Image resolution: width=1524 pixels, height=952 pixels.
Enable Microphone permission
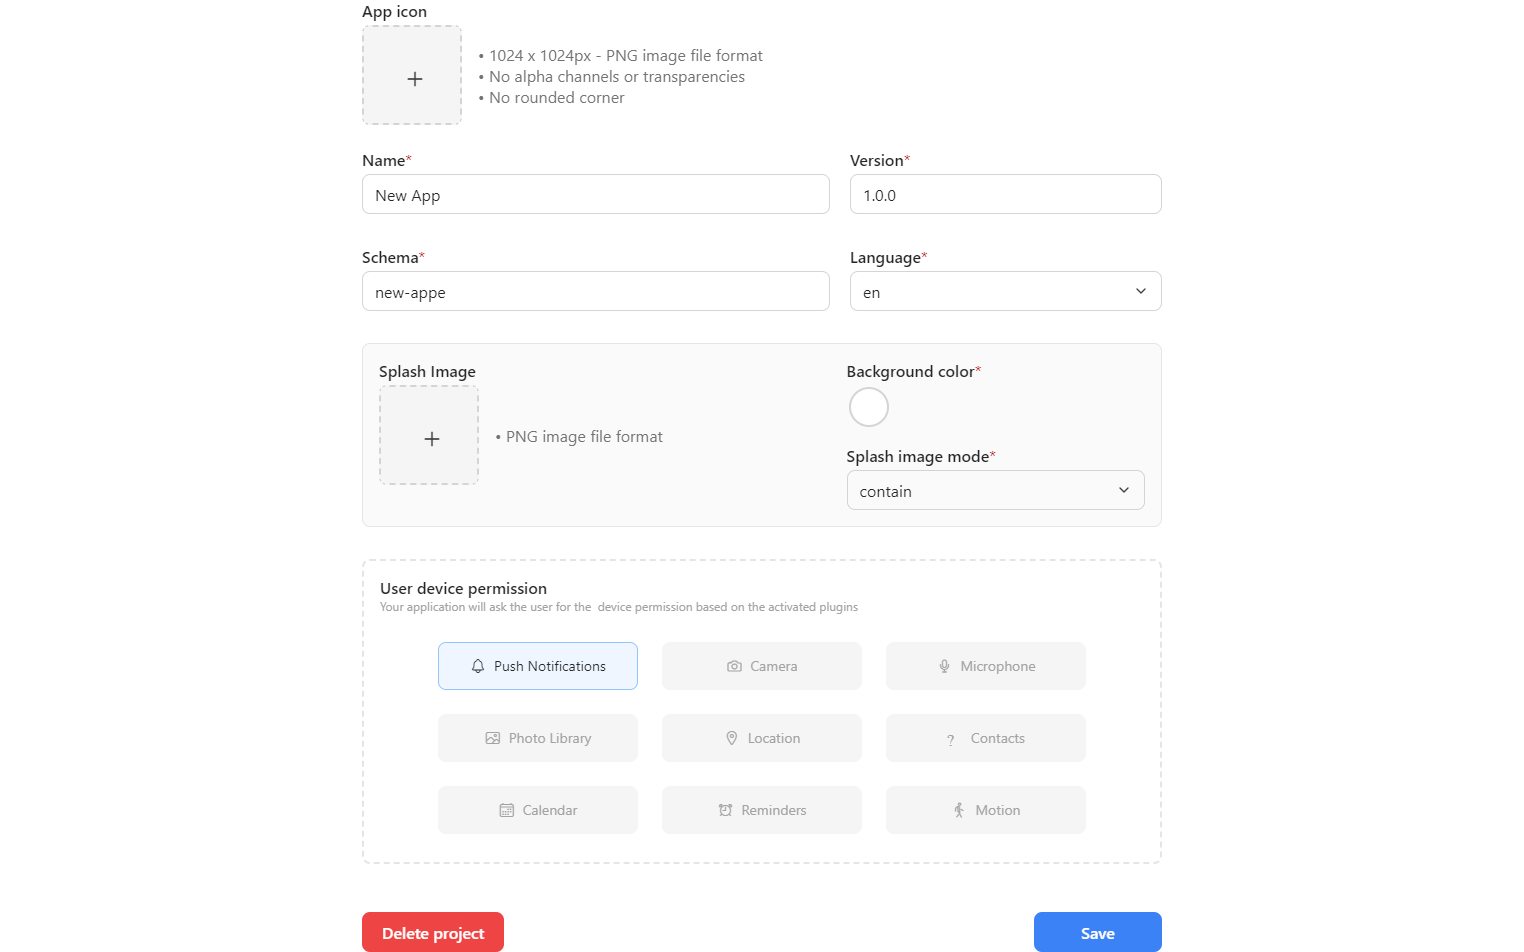pyautogui.click(x=986, y=666)
